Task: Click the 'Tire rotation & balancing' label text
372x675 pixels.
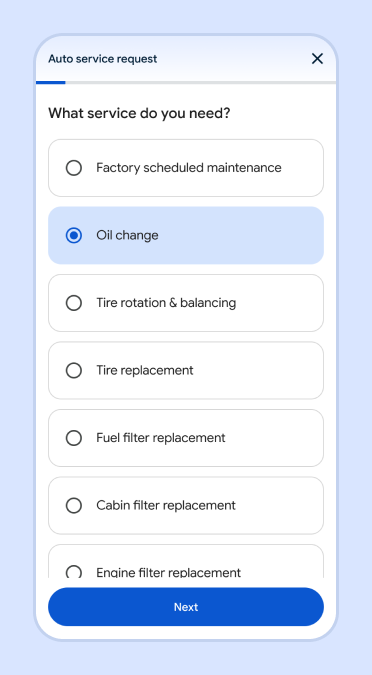Action: pyautogui.click(x=166, y=303)
